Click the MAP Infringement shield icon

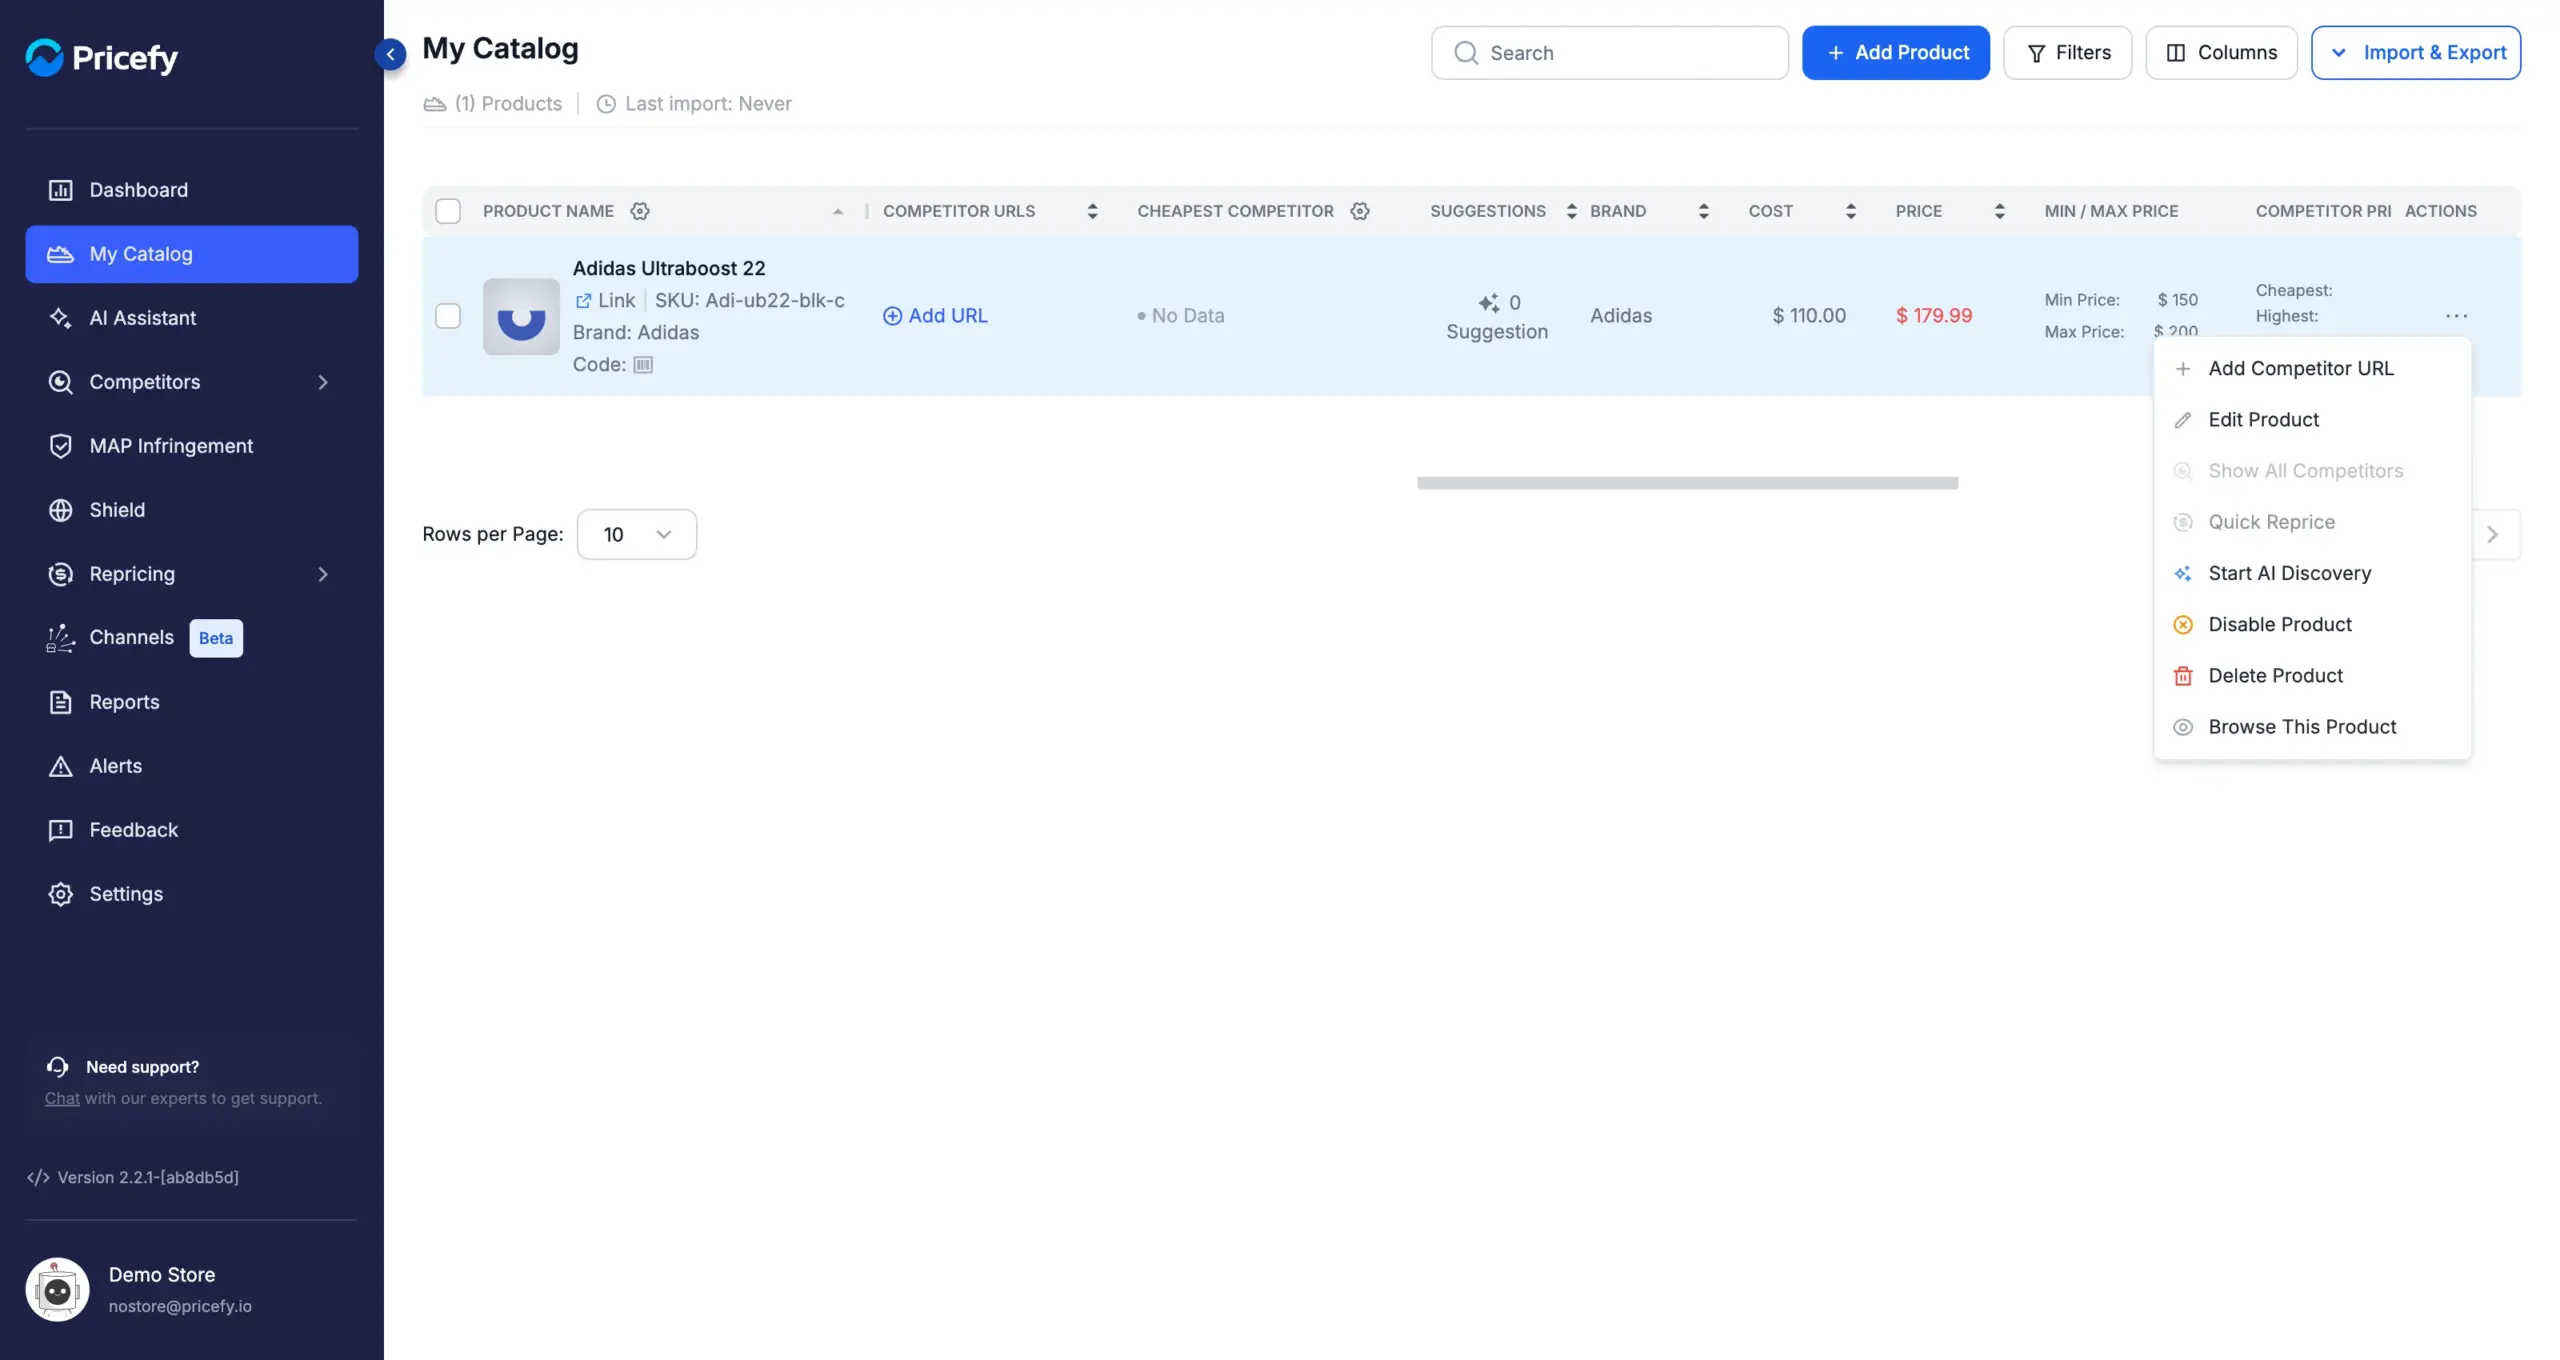click(61, 446)
